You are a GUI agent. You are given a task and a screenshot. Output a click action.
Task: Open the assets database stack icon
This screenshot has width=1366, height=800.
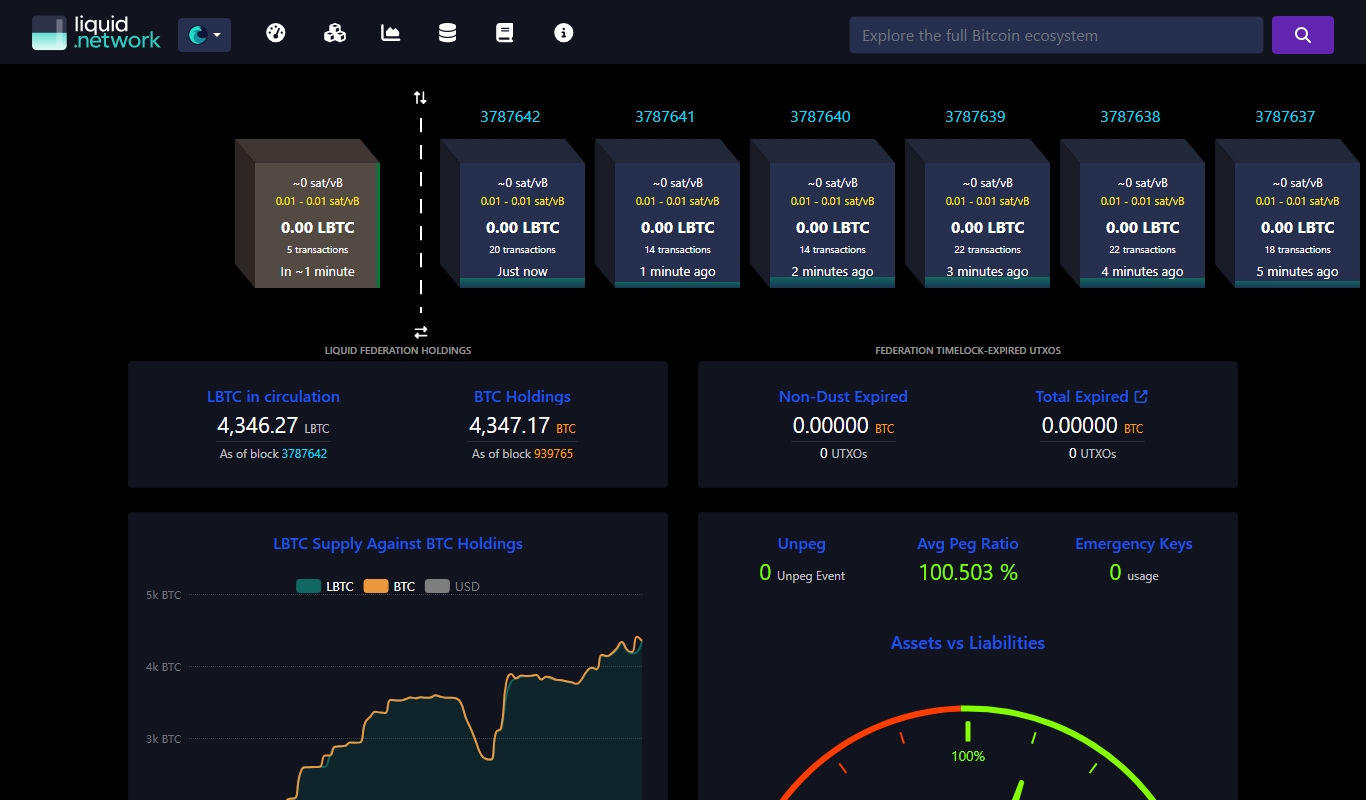(x=447, y=33)
